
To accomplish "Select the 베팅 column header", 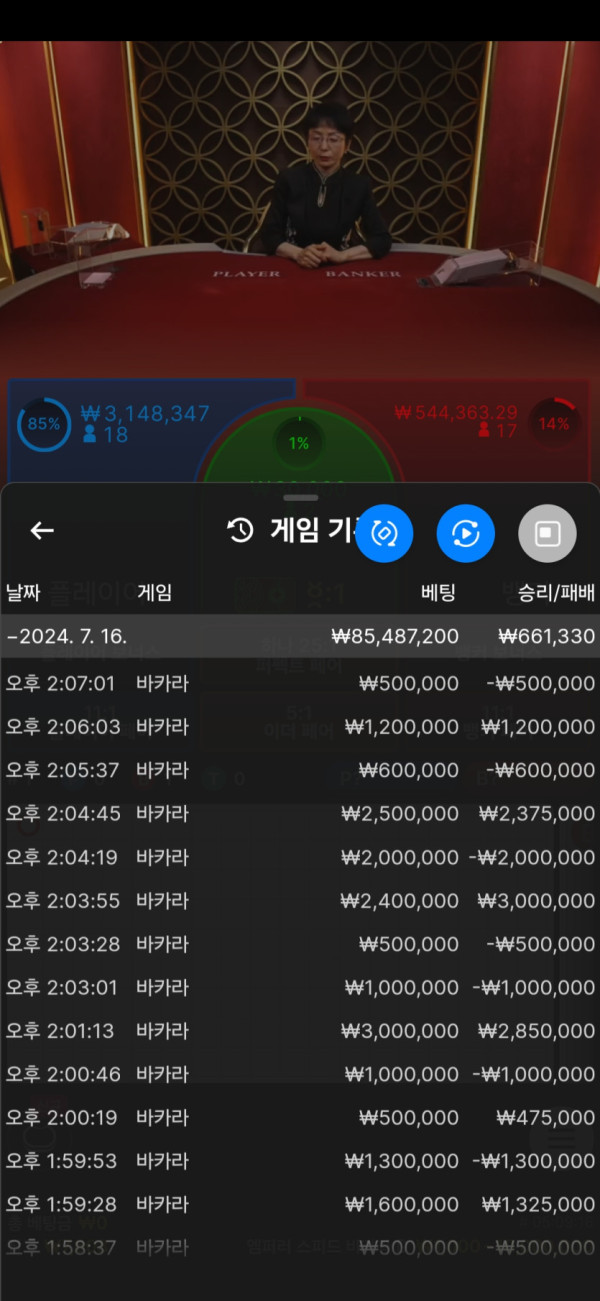I will coord(438,592).
